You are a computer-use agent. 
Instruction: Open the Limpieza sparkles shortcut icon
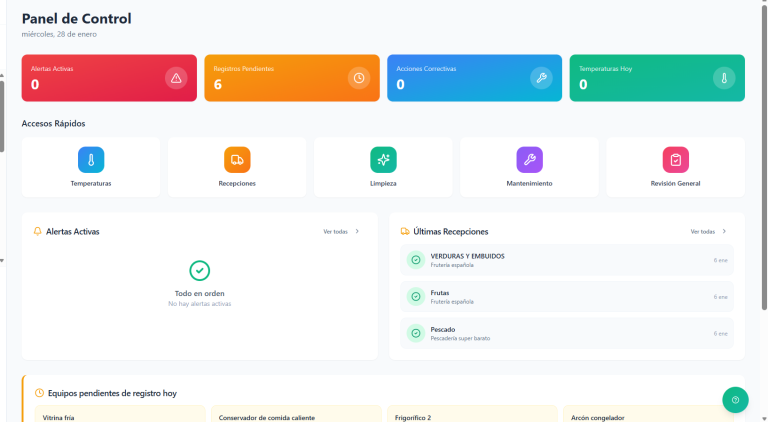(x=383, y=159)
